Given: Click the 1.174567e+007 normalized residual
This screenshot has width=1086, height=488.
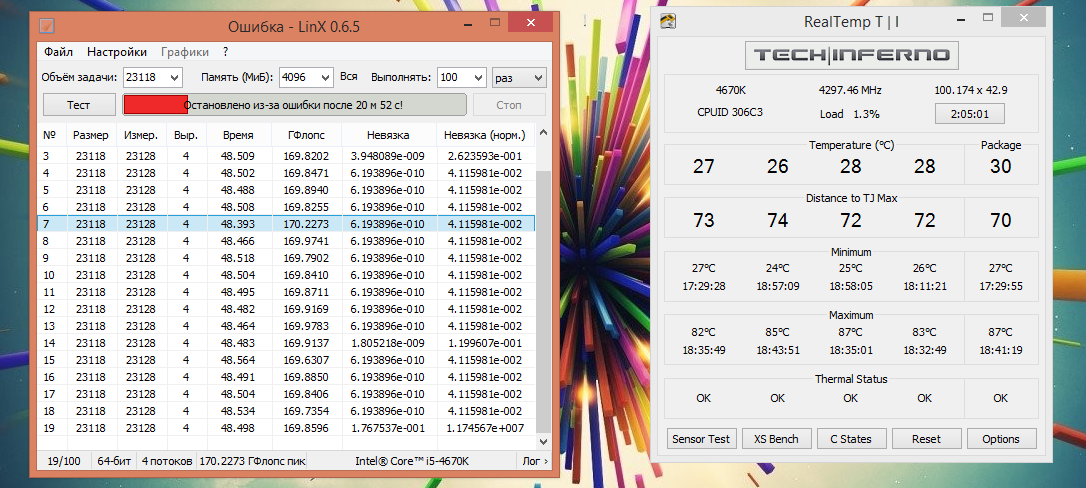Looking at the screenshot, I should [485, 428].
